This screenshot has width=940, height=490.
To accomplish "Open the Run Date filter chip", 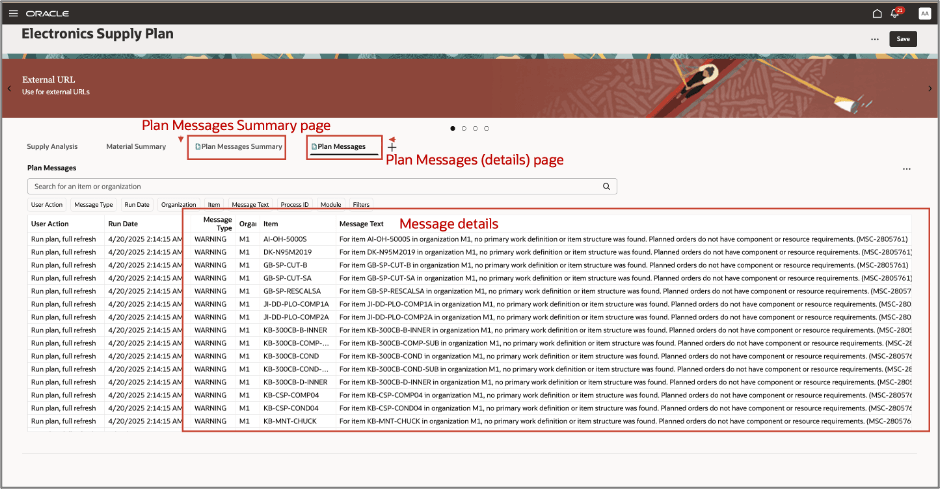I will [137, 205].
